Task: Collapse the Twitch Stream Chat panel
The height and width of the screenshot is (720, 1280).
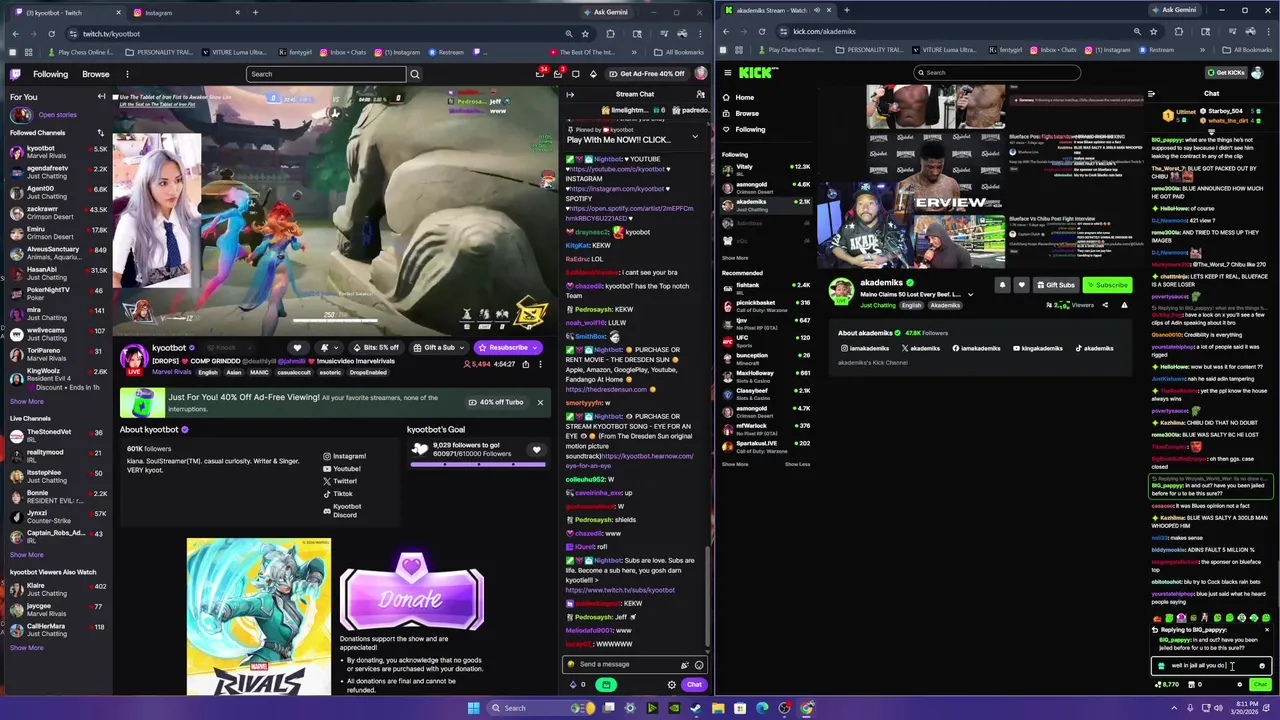Action: (x=570, y=94)
